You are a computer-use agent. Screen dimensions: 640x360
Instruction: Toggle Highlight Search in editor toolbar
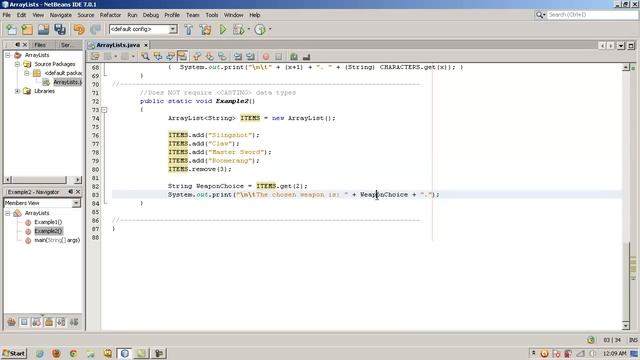[x=182, y=56]
